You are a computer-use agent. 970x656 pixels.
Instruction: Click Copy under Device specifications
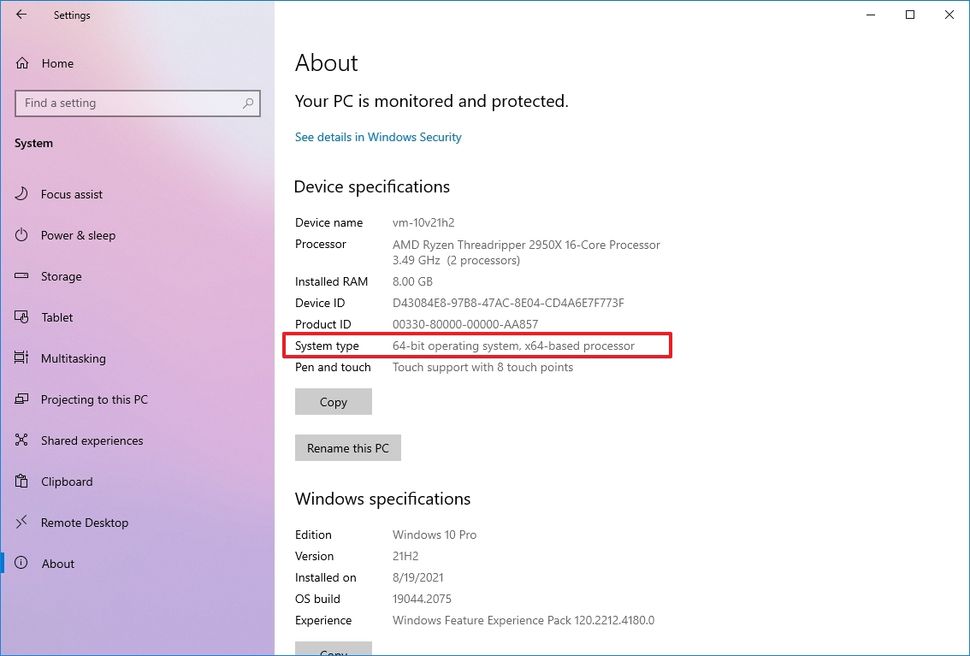(333, 401)
